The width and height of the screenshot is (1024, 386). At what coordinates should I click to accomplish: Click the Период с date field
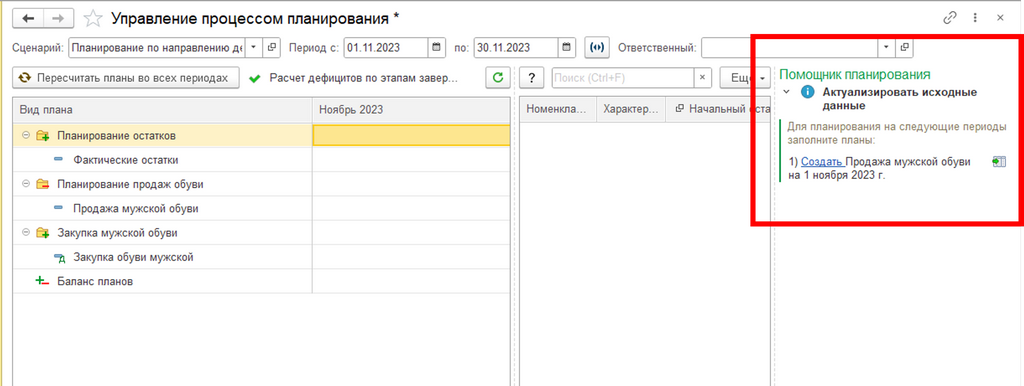click(x=386, y=47)
